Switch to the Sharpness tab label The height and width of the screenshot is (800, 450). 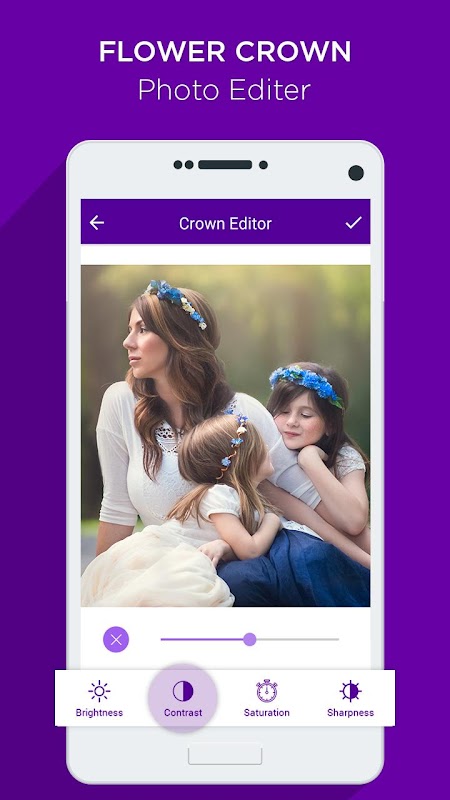pyautogui.click(x=351, y=713)
